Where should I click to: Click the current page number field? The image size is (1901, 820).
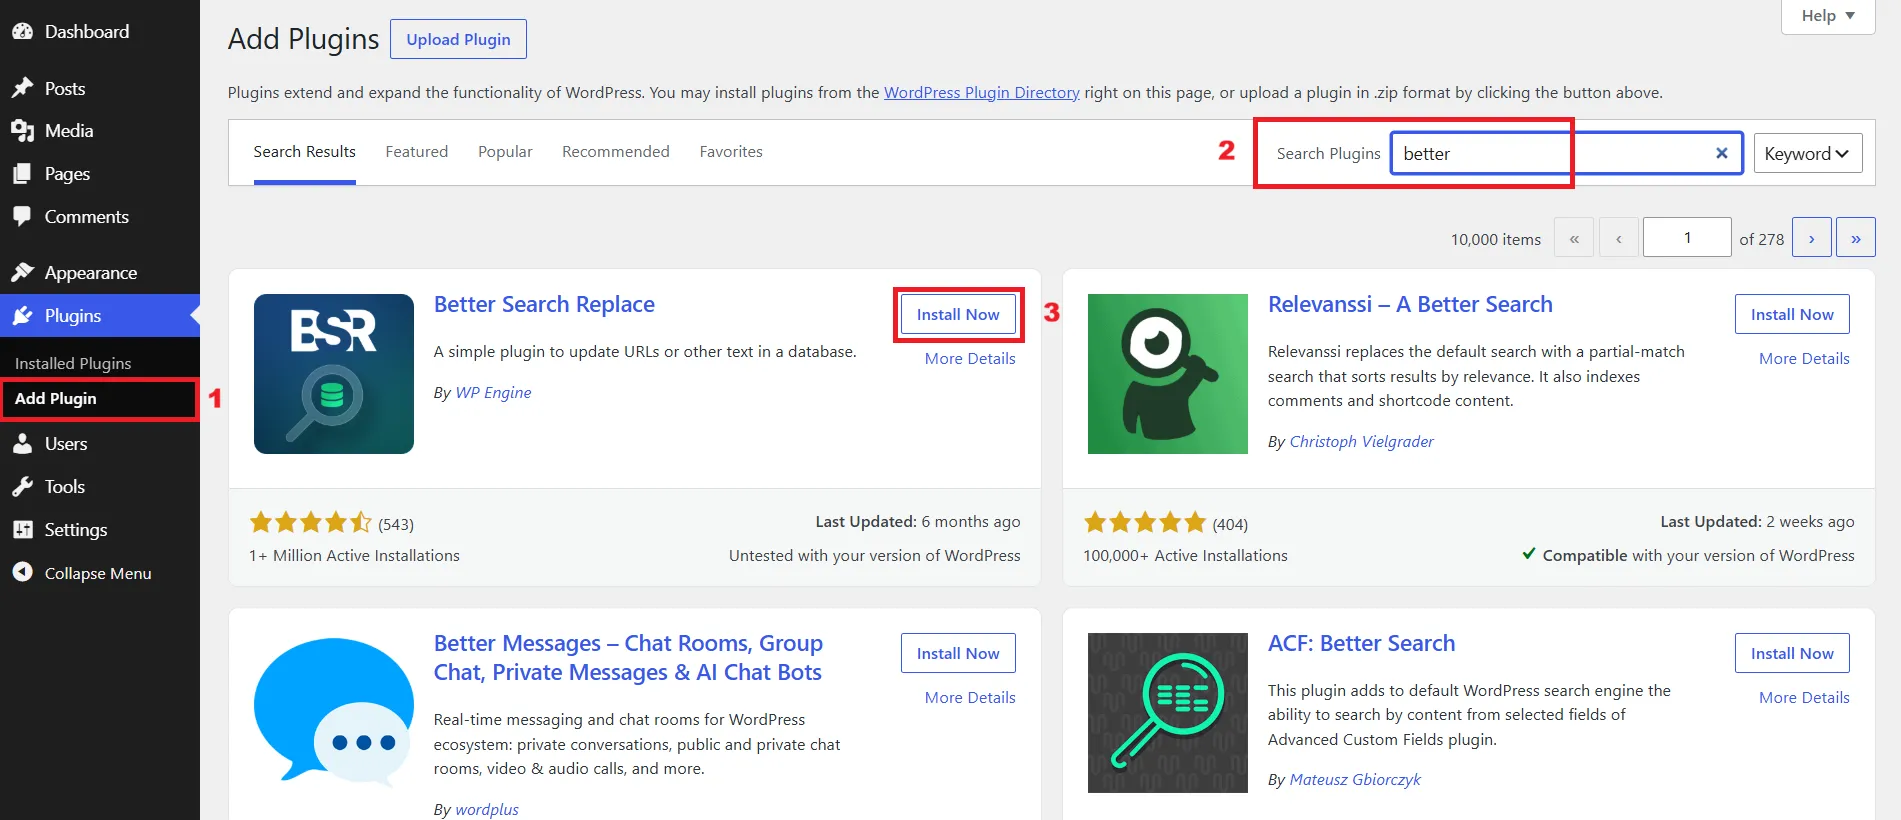pyautogui.click(x=1688, y=238)
